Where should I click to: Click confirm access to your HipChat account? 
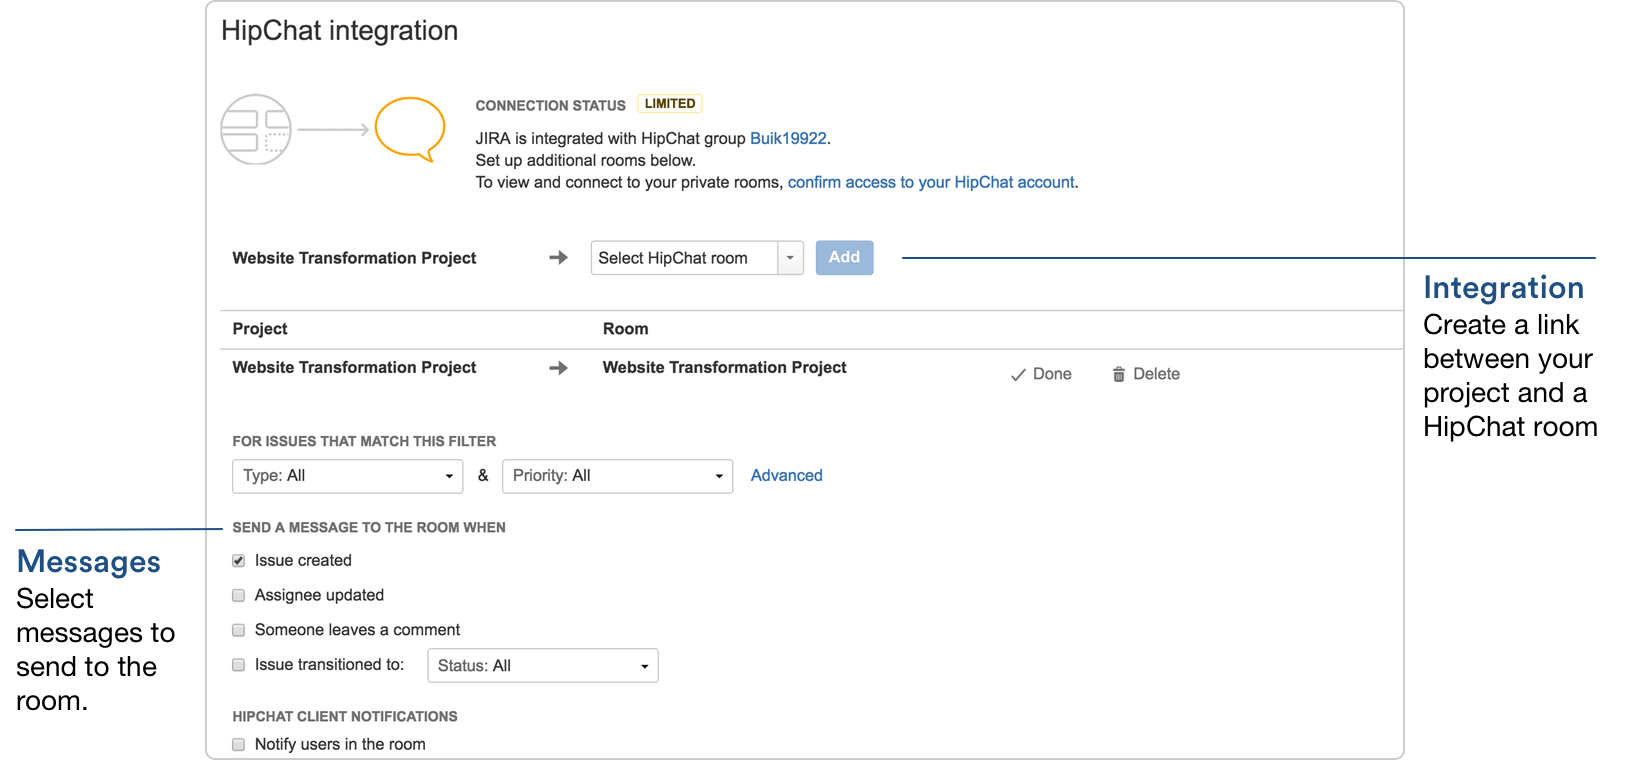tap(931, 183)
